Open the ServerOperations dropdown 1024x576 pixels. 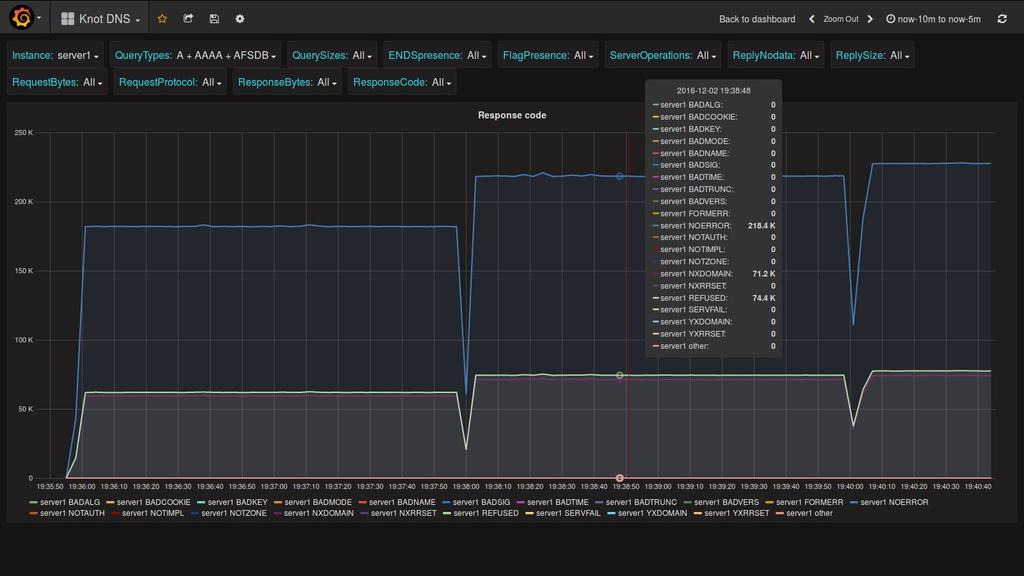point(706,56)
